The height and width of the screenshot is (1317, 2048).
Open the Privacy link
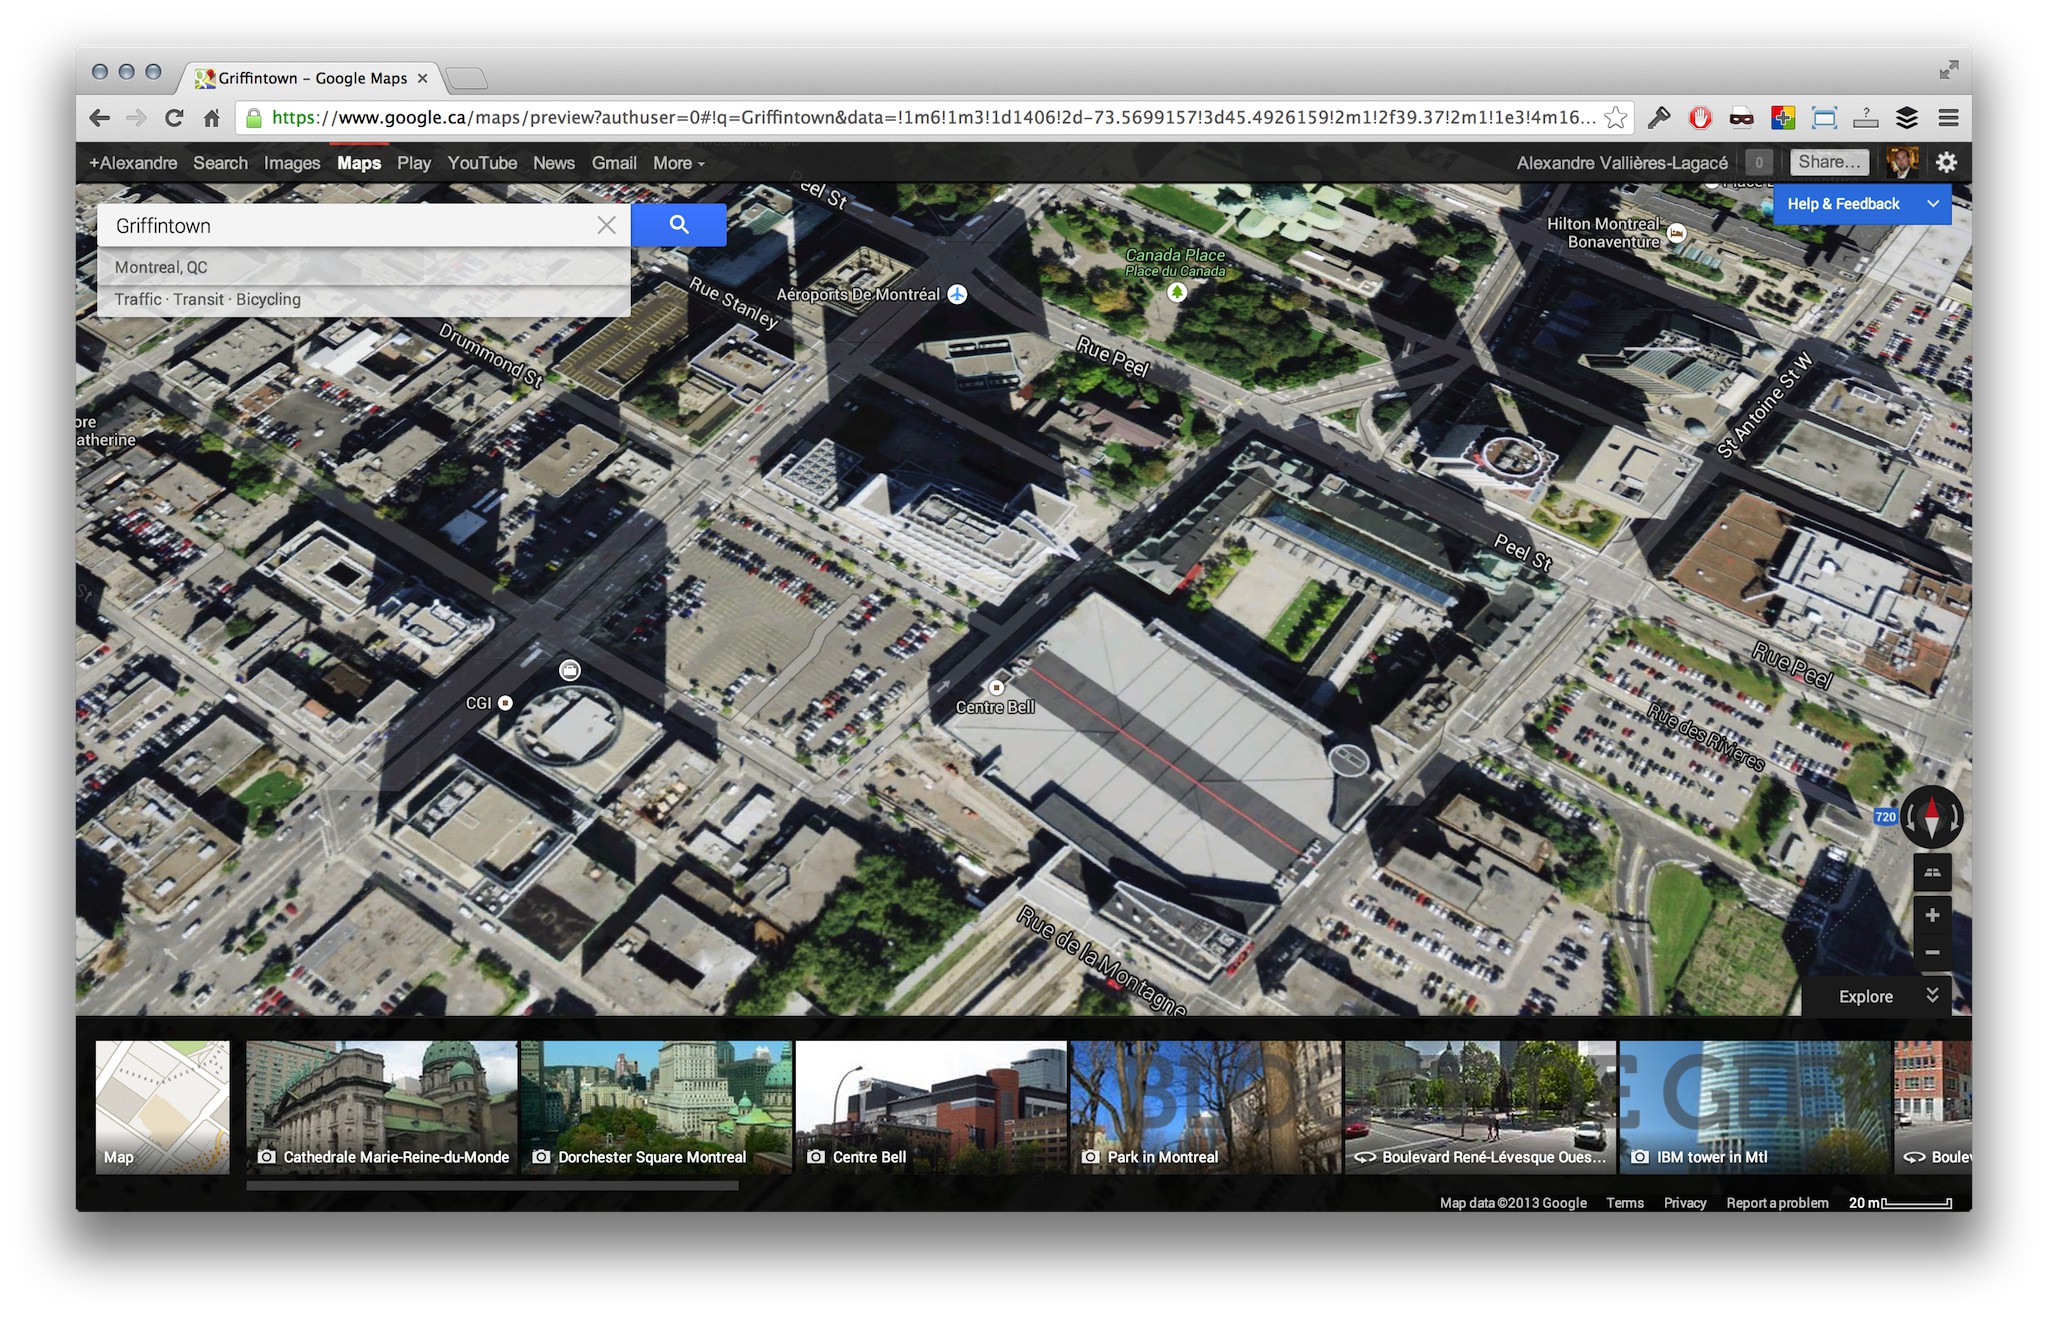click(1685, 1203)
